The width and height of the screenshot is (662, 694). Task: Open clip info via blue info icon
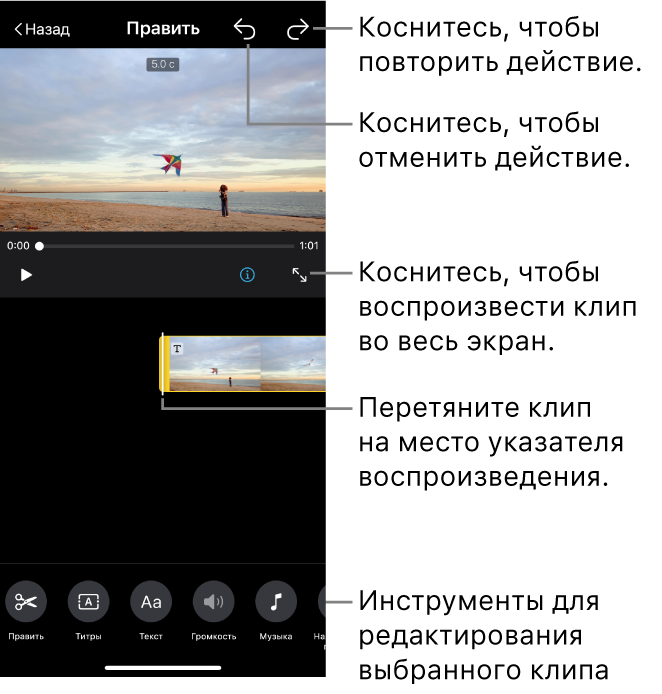pyautogui.click(x=247, y=275)
